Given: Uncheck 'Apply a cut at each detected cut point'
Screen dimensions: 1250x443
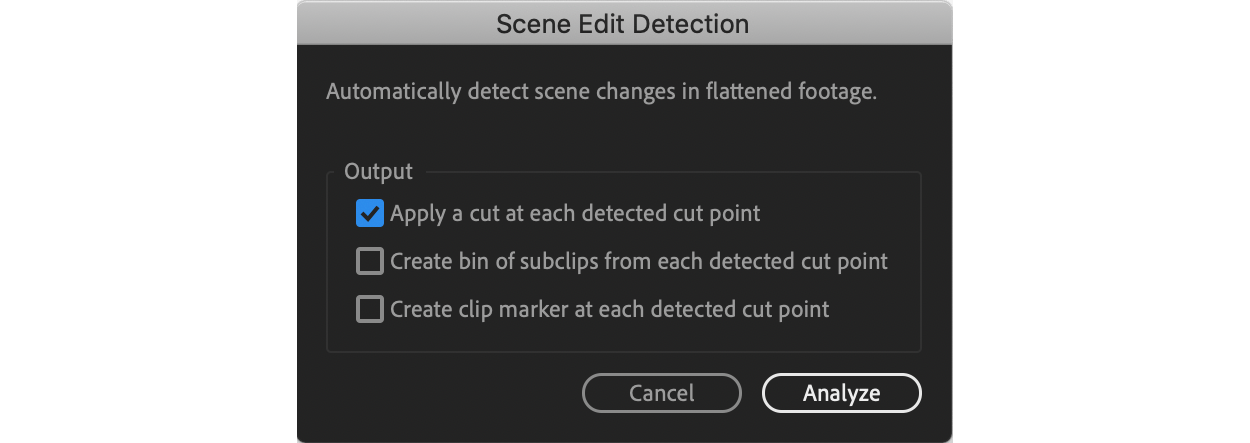Looking at the screenshot, I should [370, 213].
